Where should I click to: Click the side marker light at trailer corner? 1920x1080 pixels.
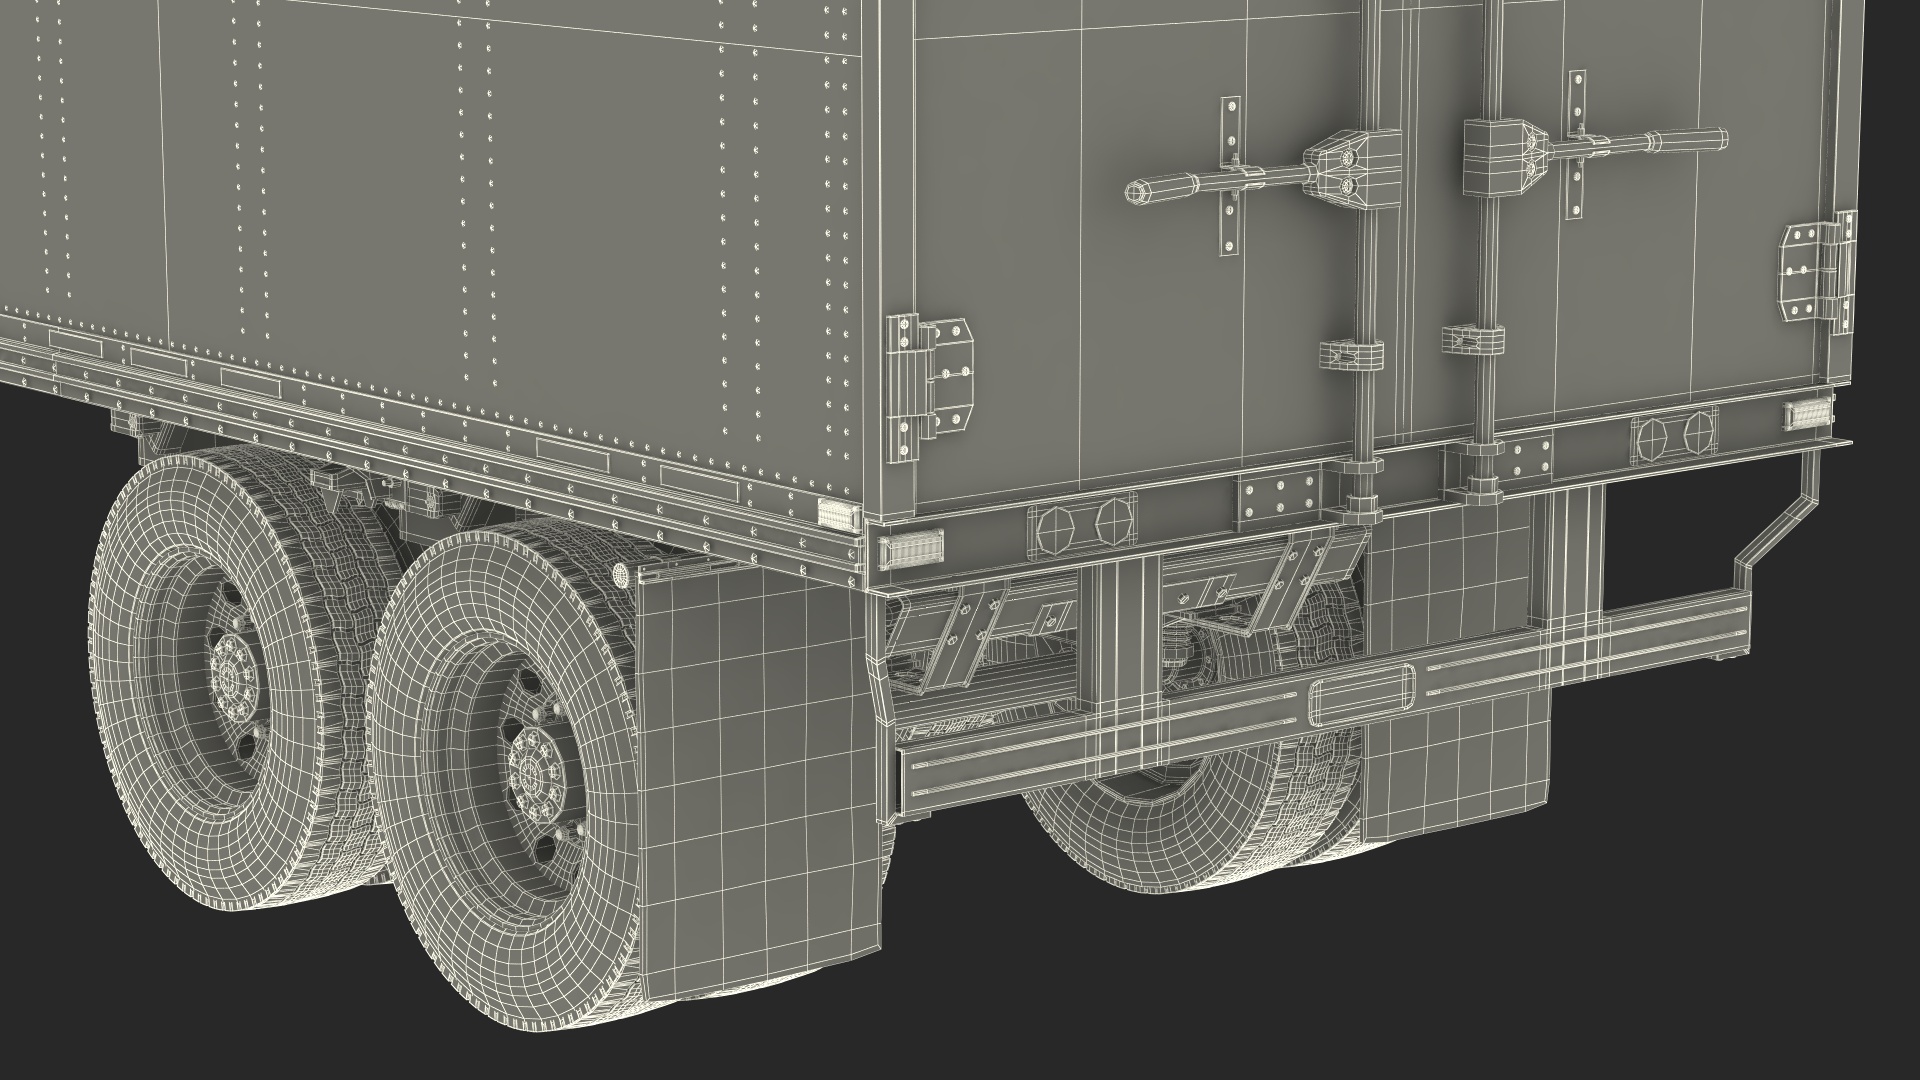839,515
